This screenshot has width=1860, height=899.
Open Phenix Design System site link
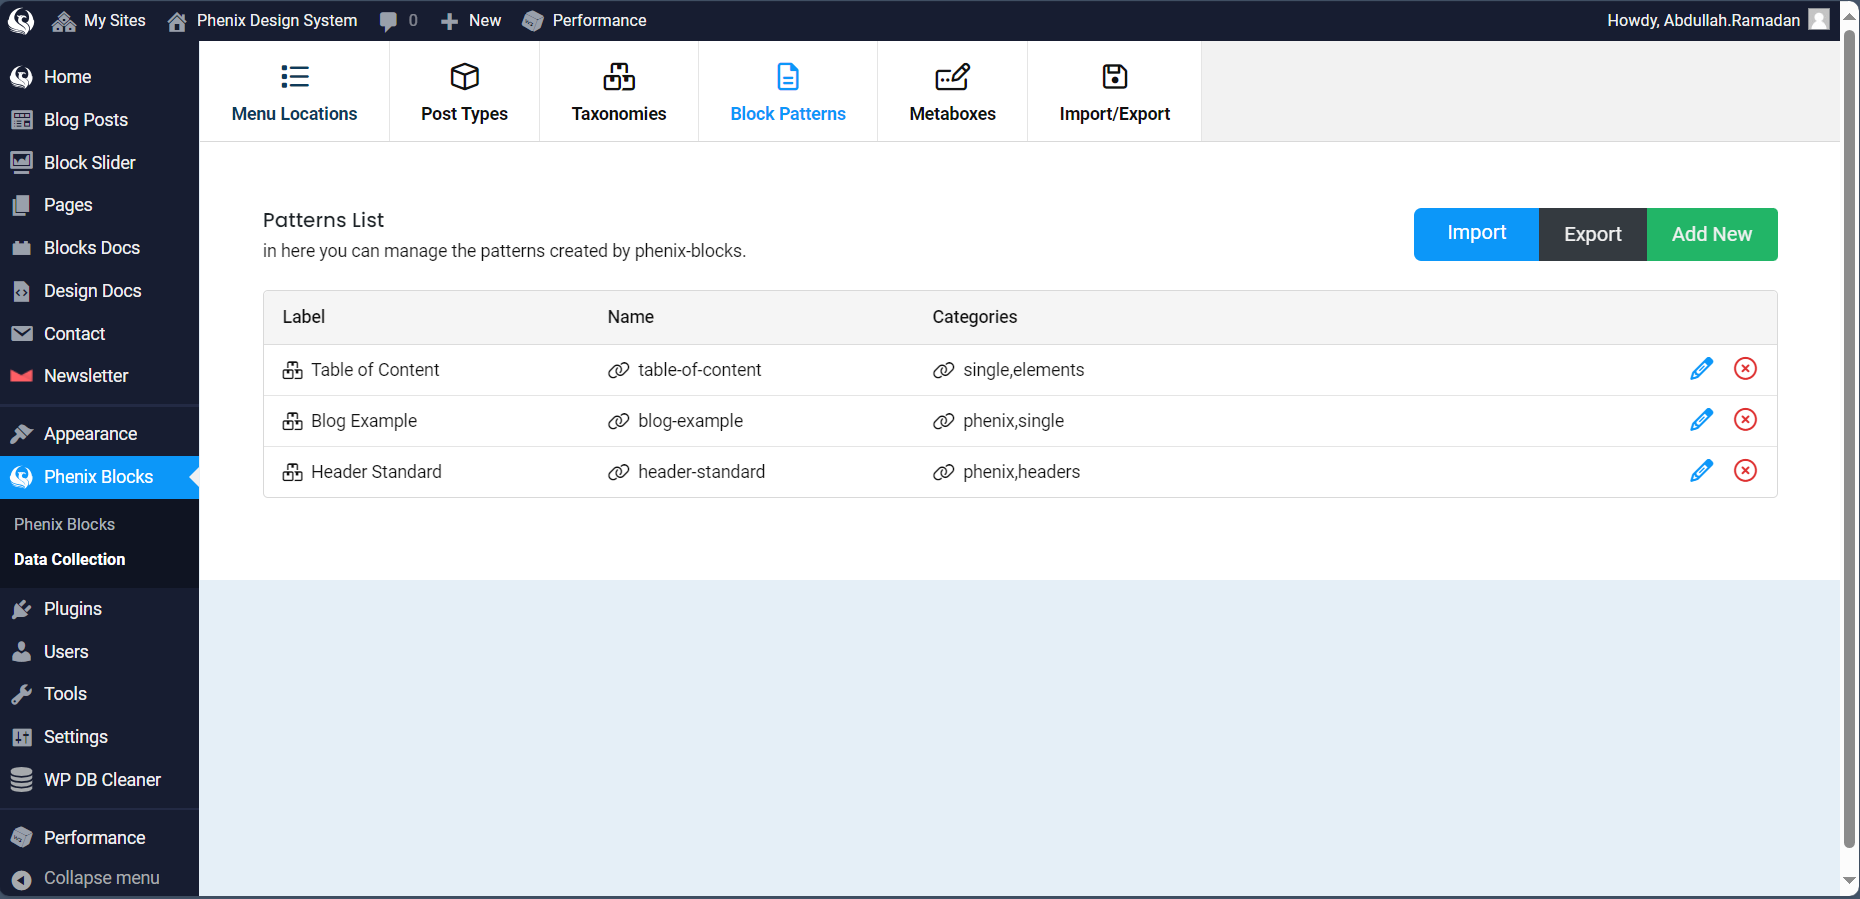click(262, 20)
